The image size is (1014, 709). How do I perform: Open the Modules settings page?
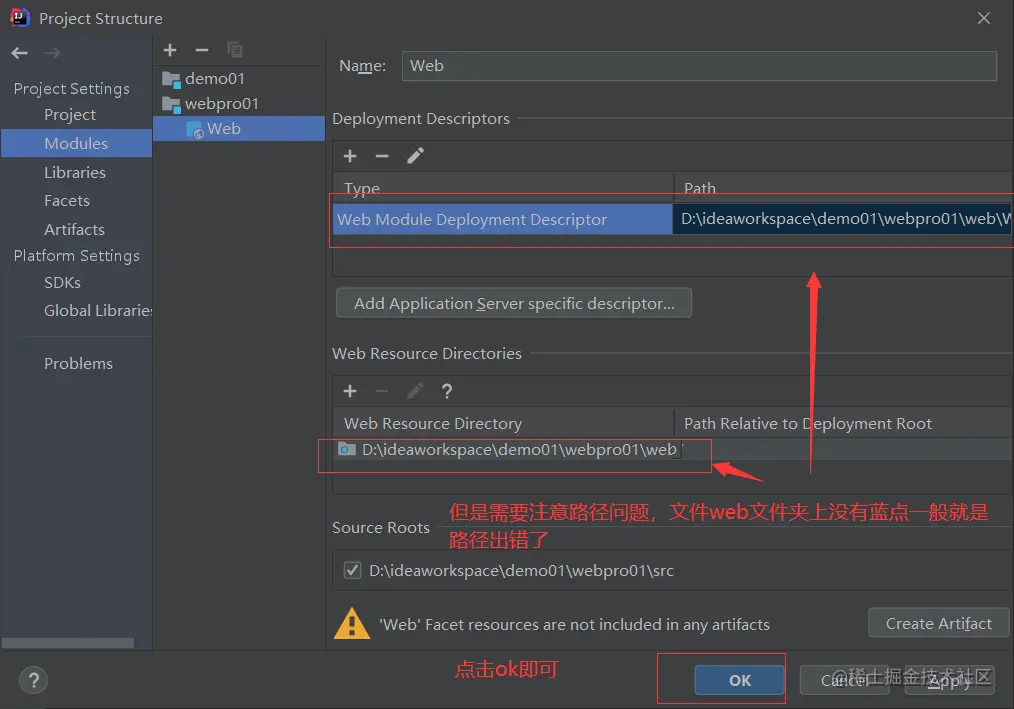pyautogui.click(x=76, y=143)
